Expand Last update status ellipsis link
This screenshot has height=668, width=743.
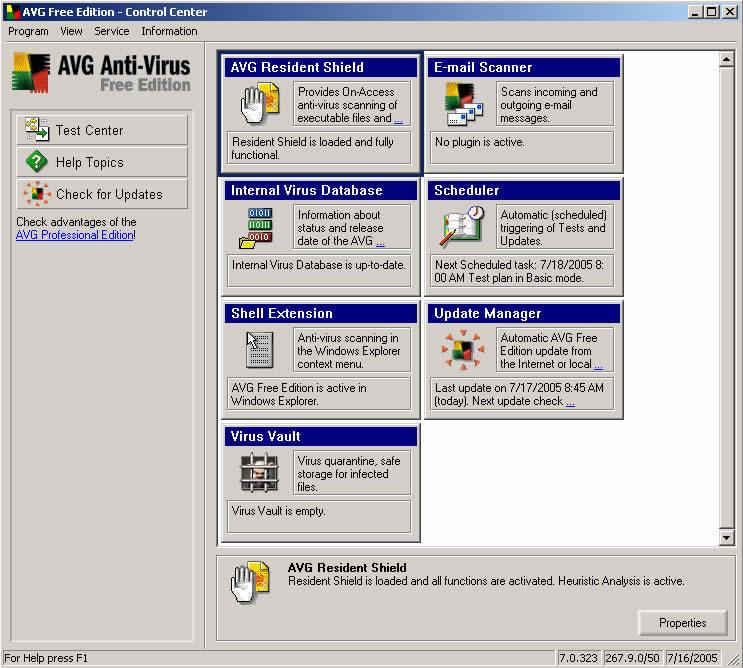pyautogui.click(x=571, y=403)
